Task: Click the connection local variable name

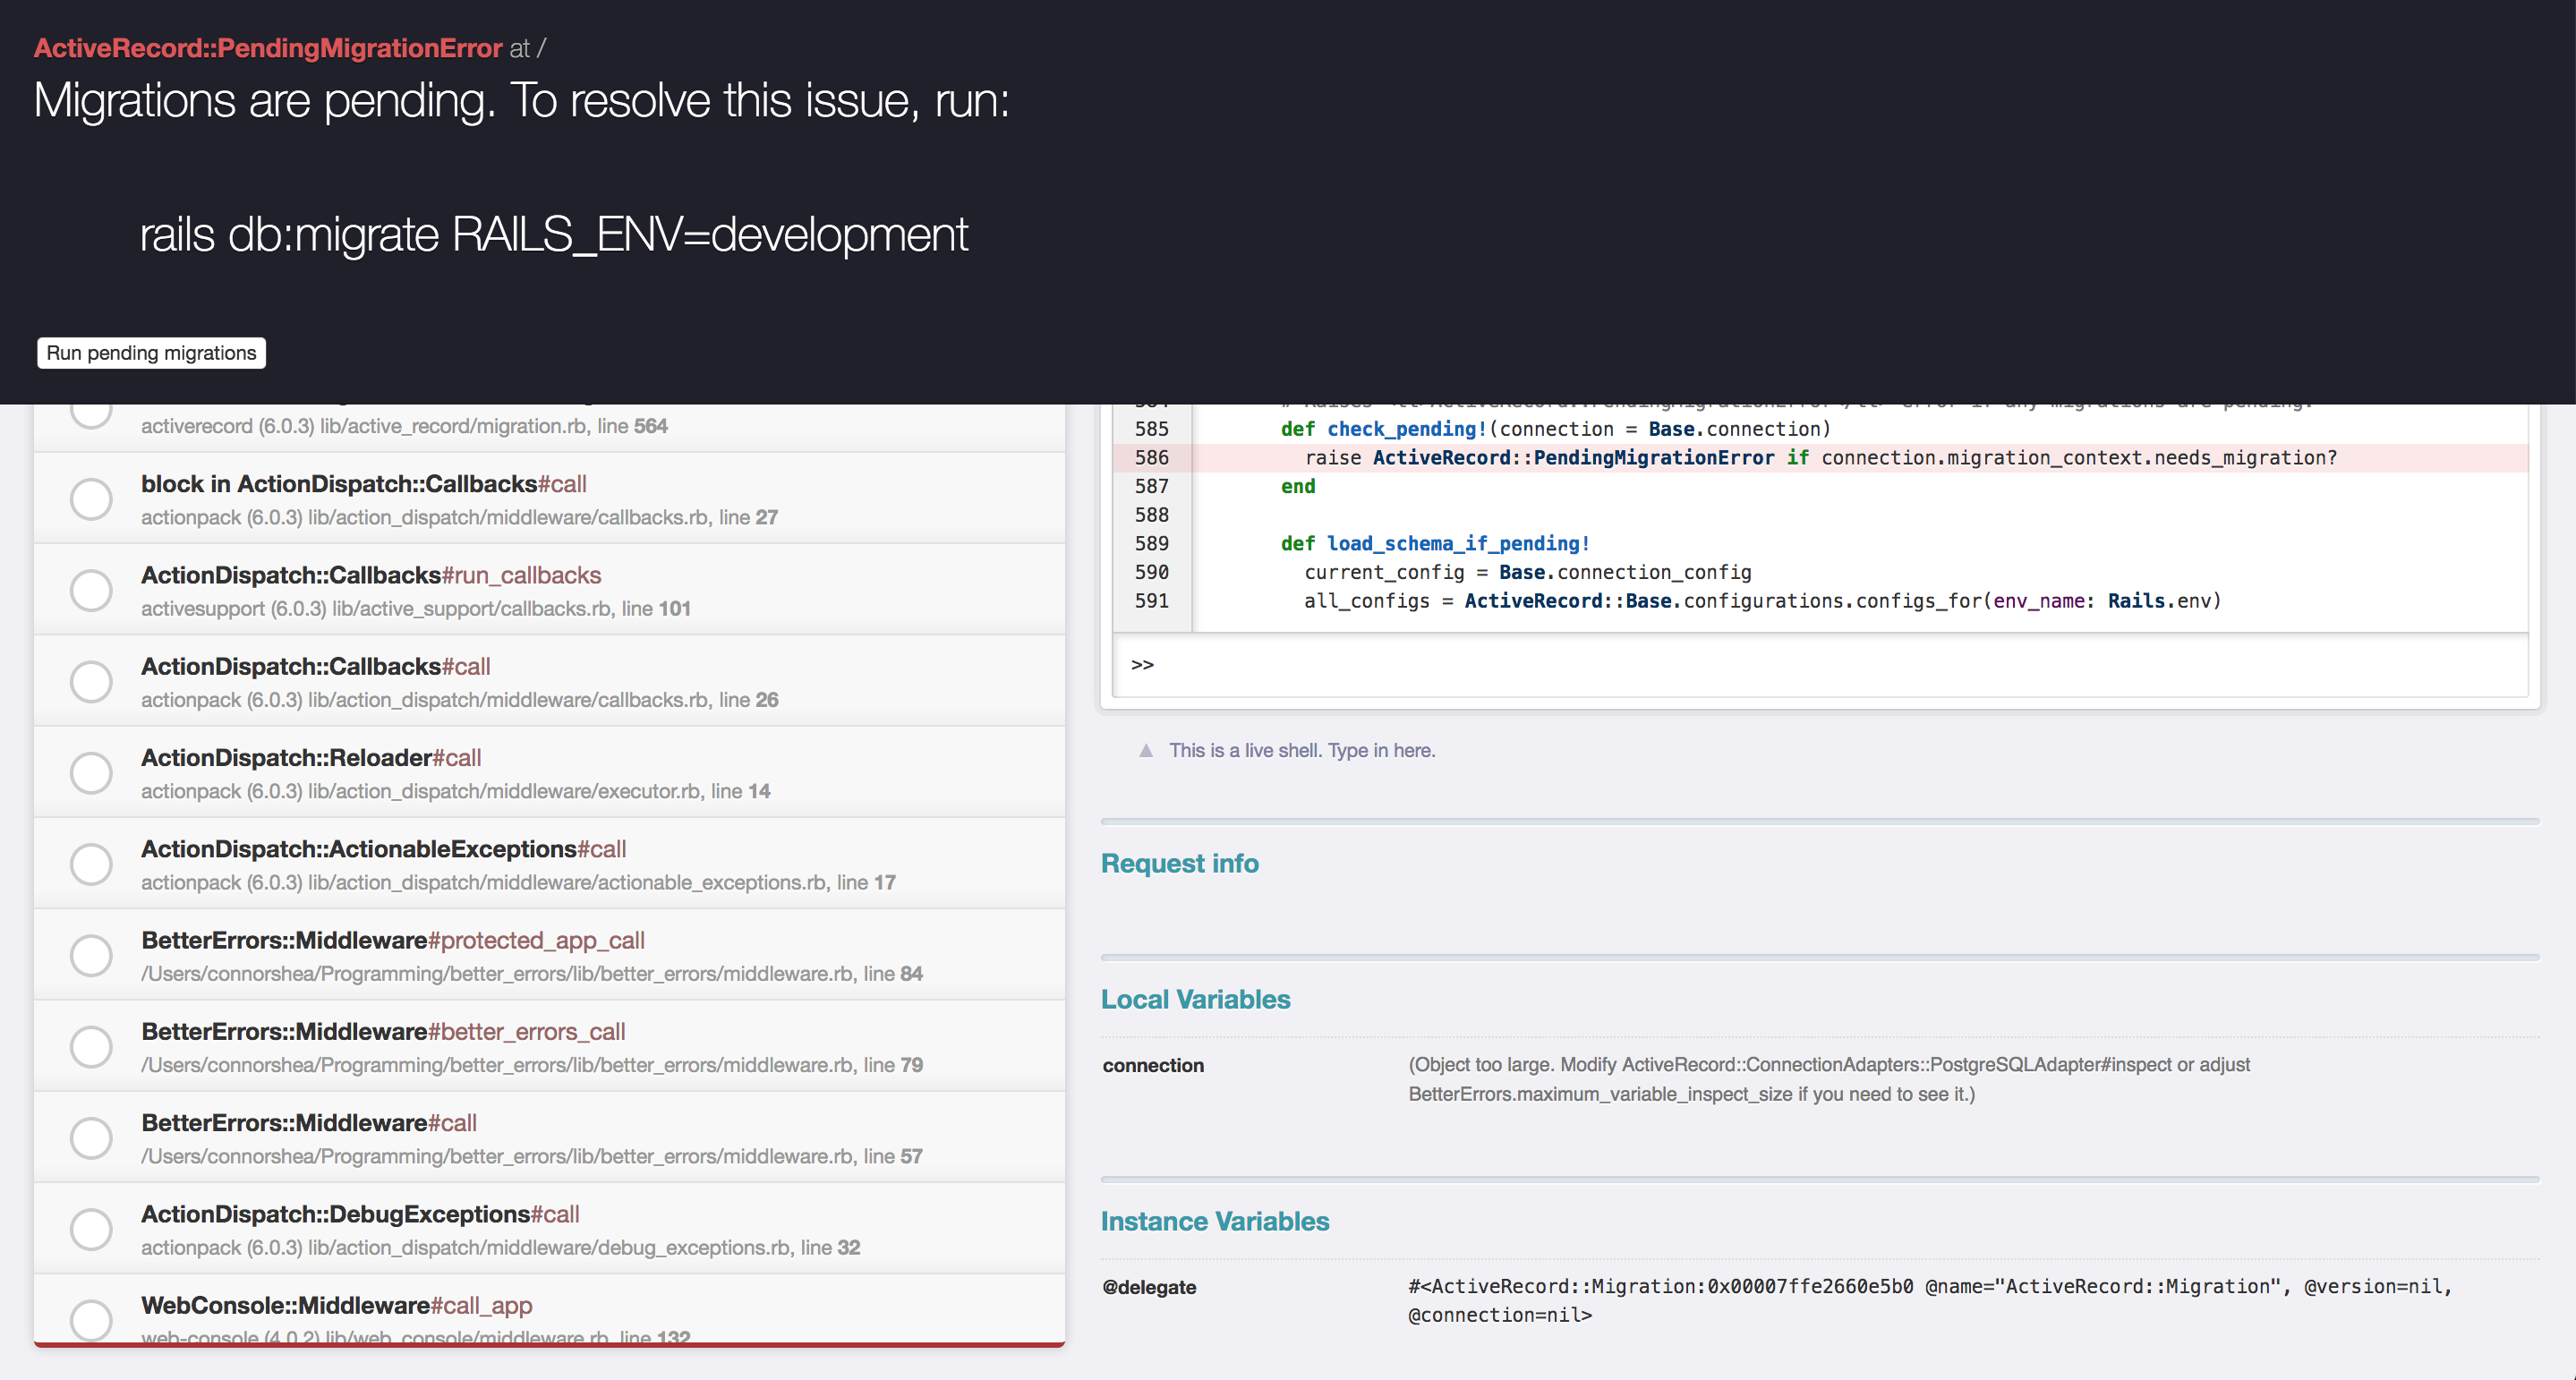Action: click(1153, 1065)
